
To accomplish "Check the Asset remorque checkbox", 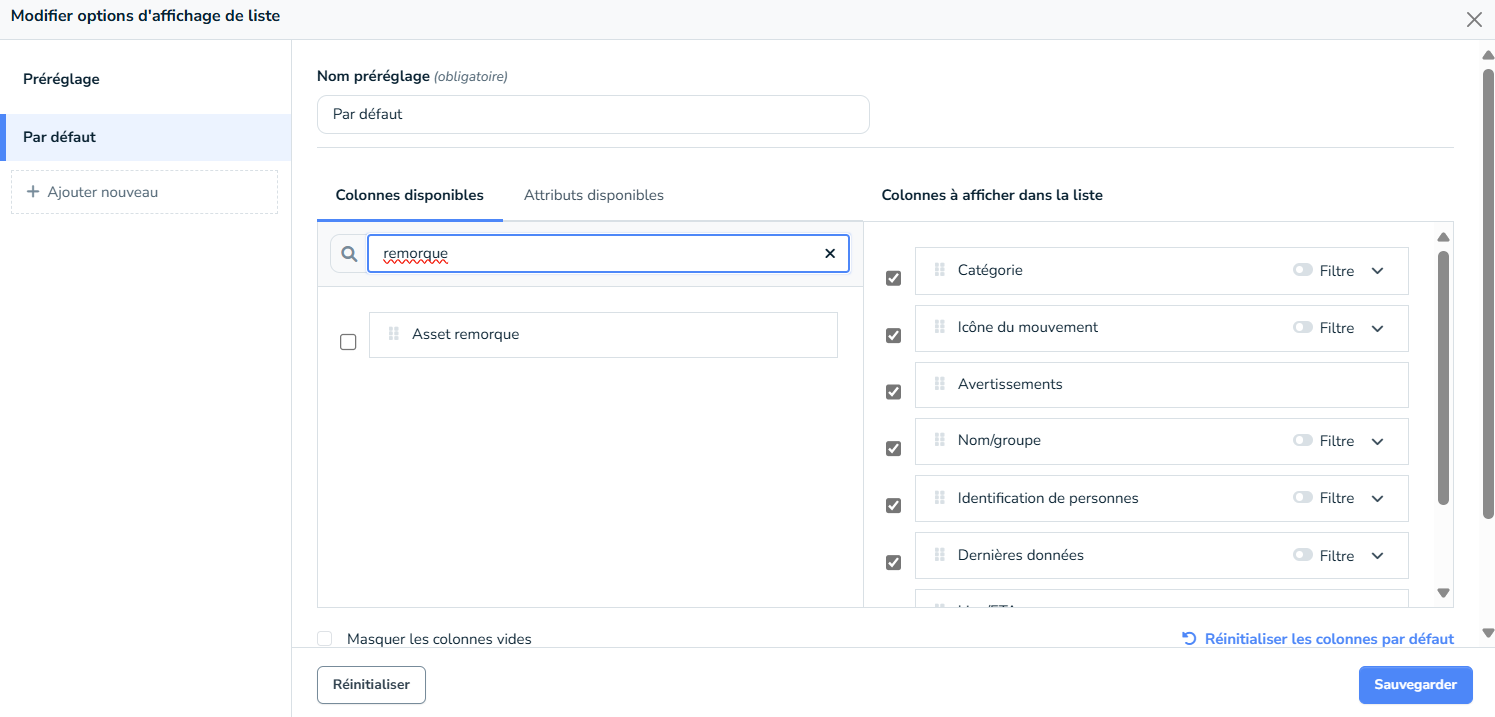I will point(348,342).
